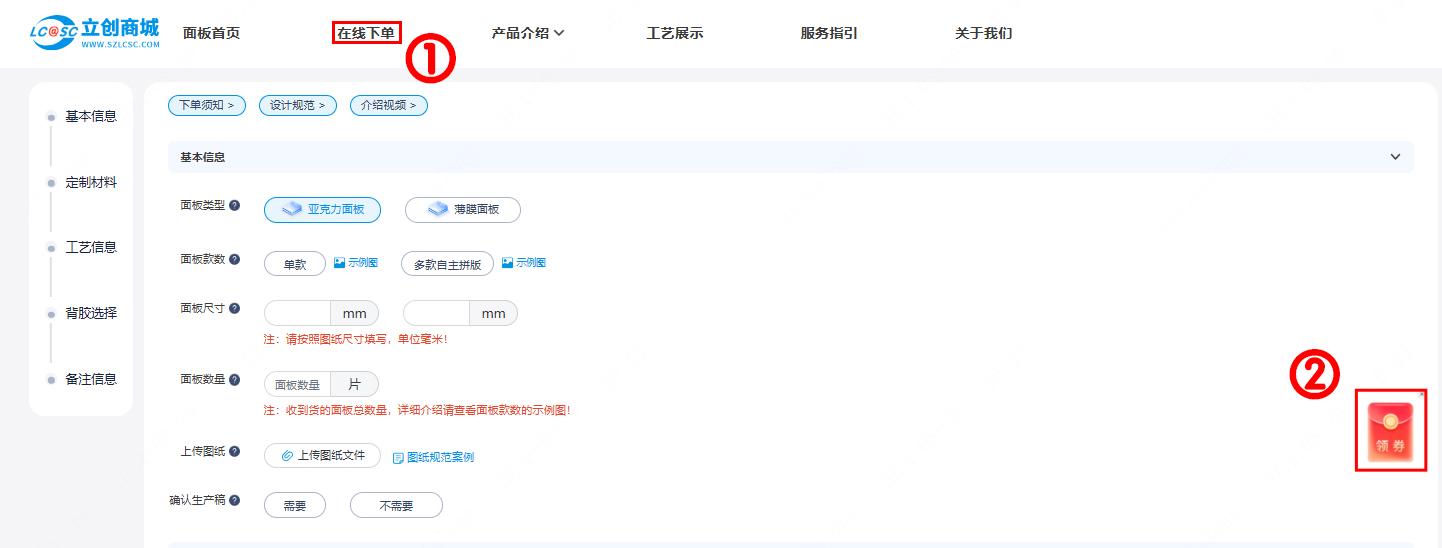Screen dimensions: 1442x548
Task: Click 上传图纸文件 upload button
Action: coord(322,456)
